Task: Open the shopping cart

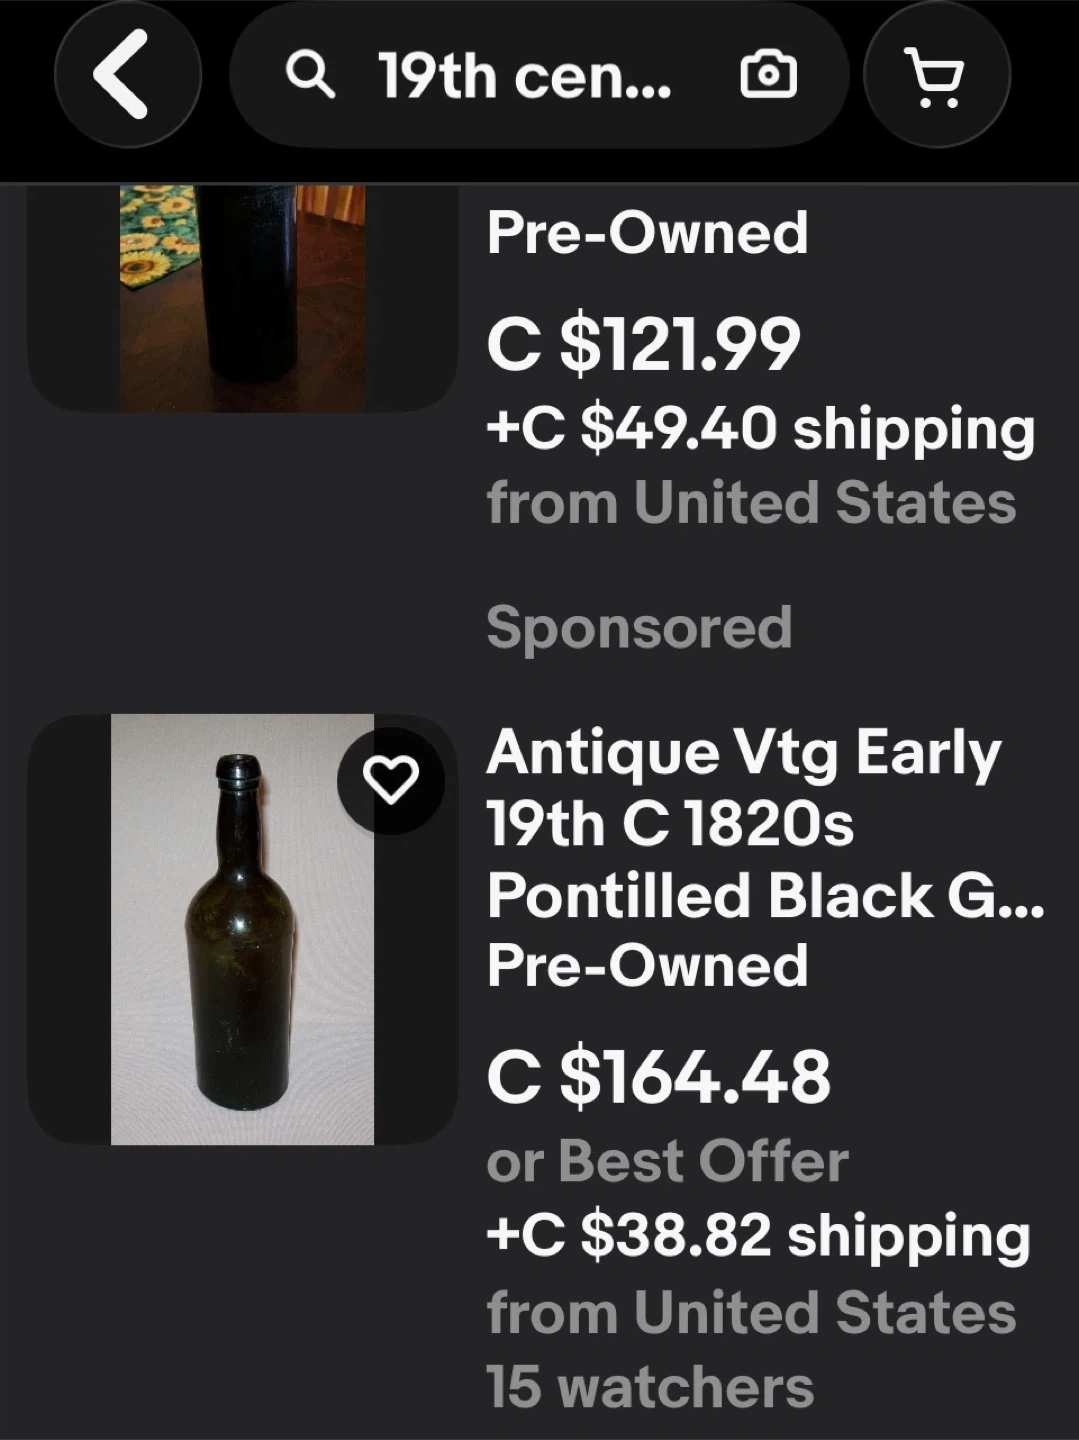Action: [x=935, y=75]
